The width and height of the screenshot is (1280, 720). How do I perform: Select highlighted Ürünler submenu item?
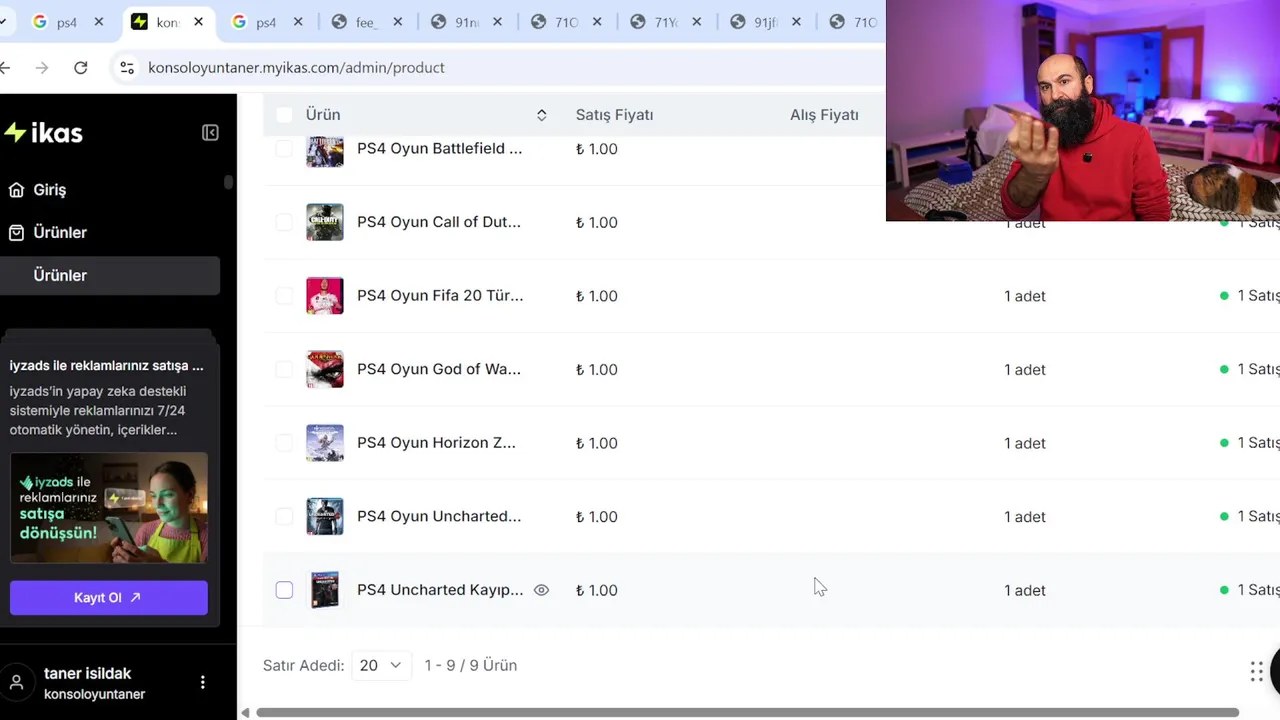(x=110, y=276)
